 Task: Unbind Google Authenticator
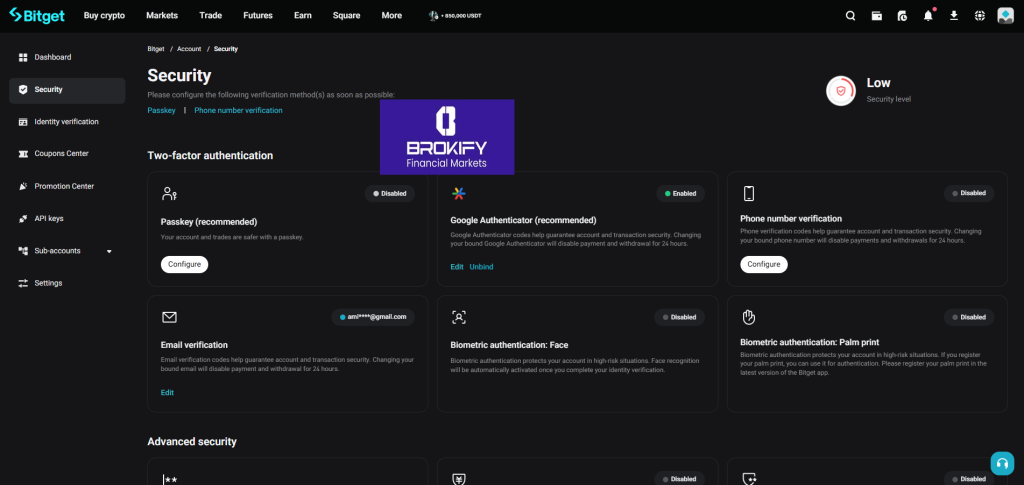click(x=481, y=267)
